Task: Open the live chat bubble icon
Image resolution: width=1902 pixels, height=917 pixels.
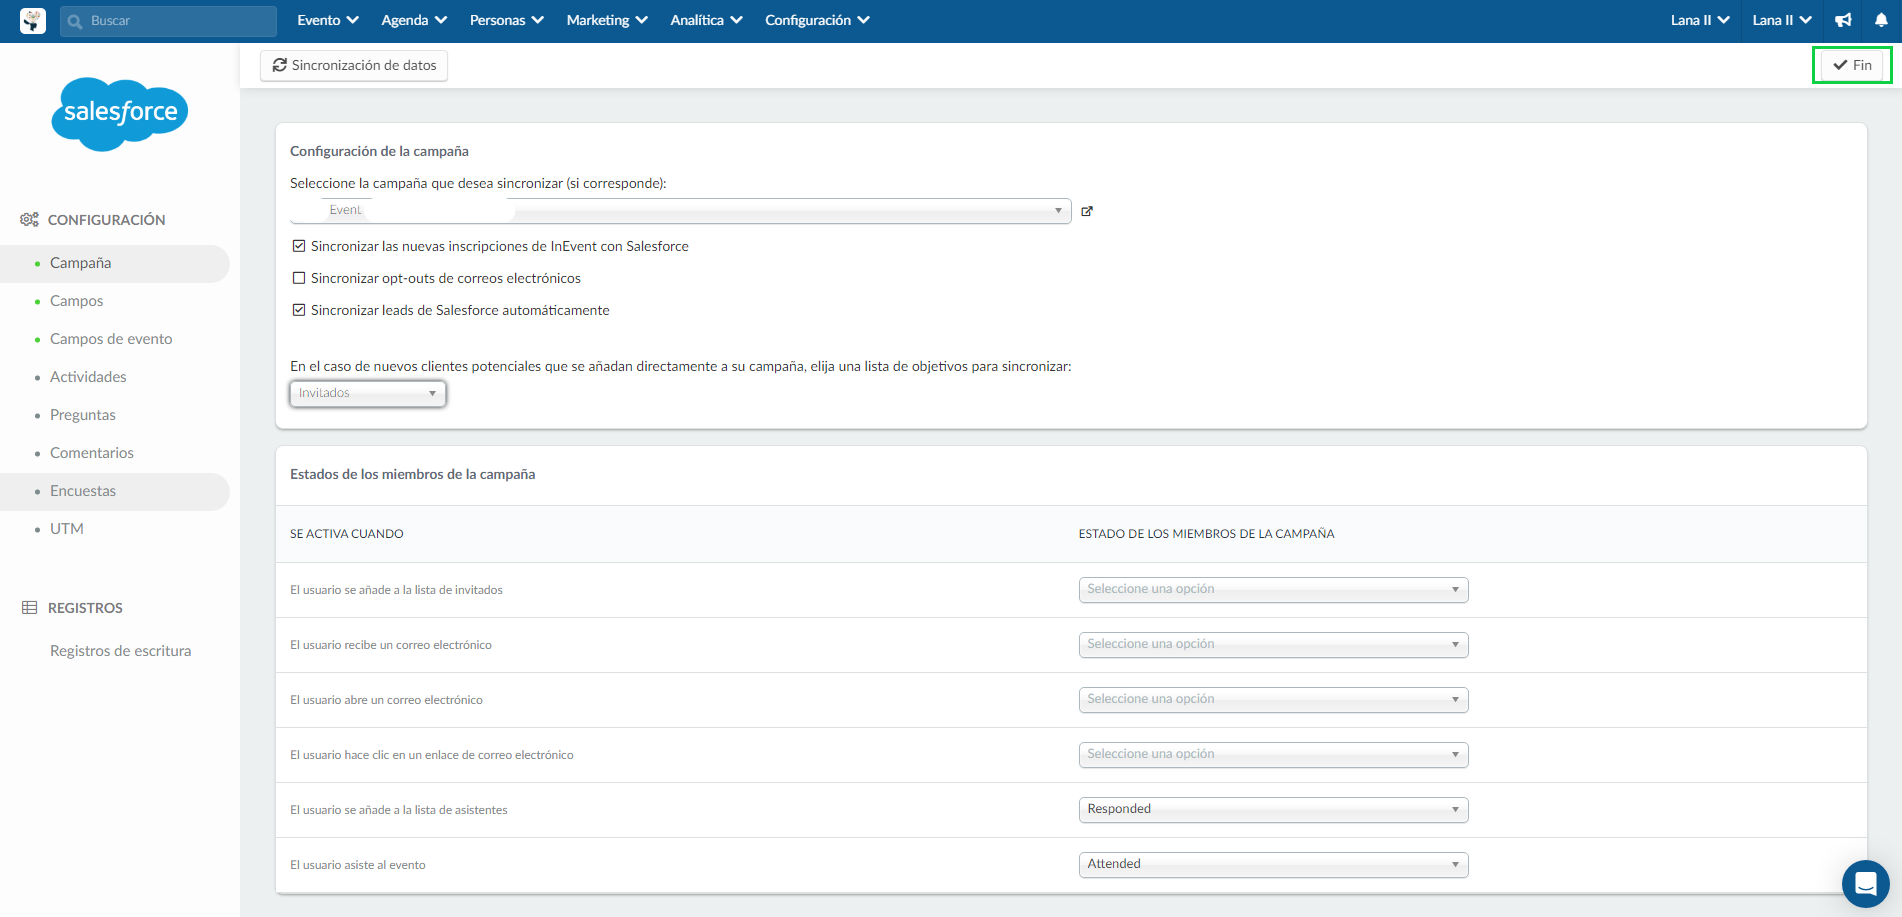Action: click(1866, 884)
